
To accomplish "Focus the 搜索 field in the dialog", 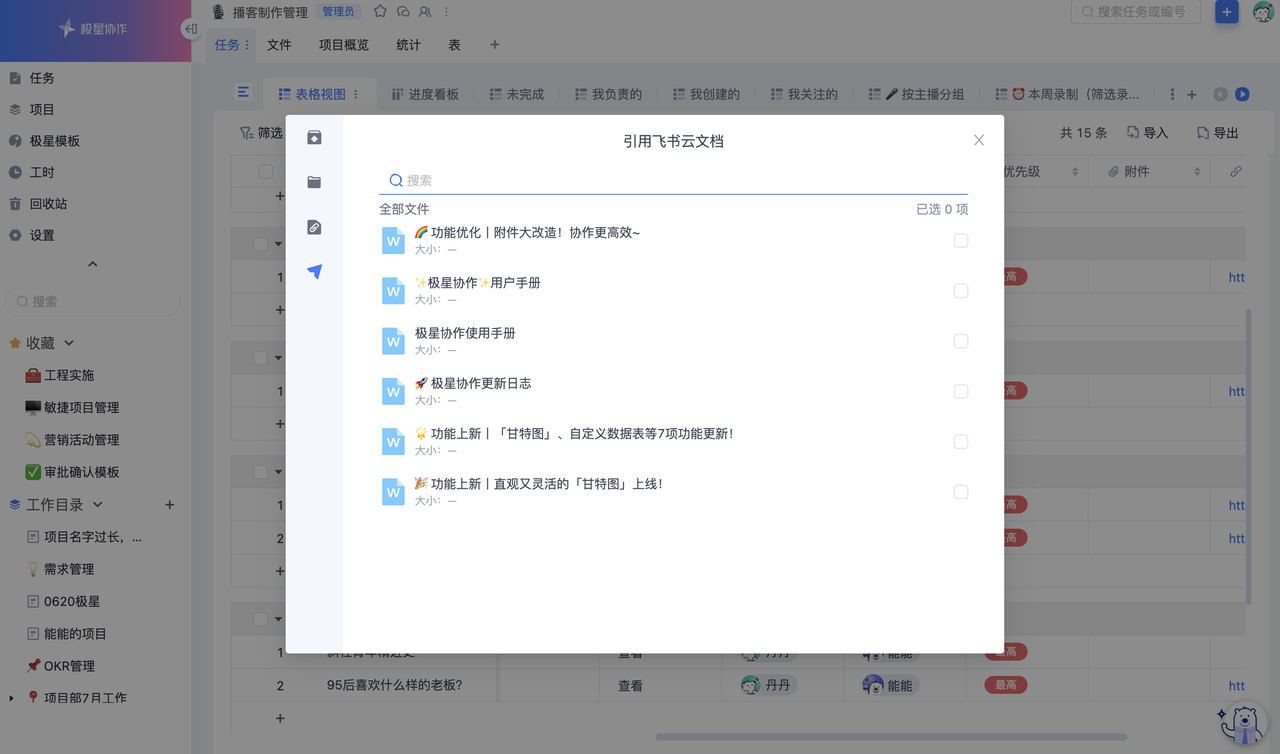I will coord(673,180).
